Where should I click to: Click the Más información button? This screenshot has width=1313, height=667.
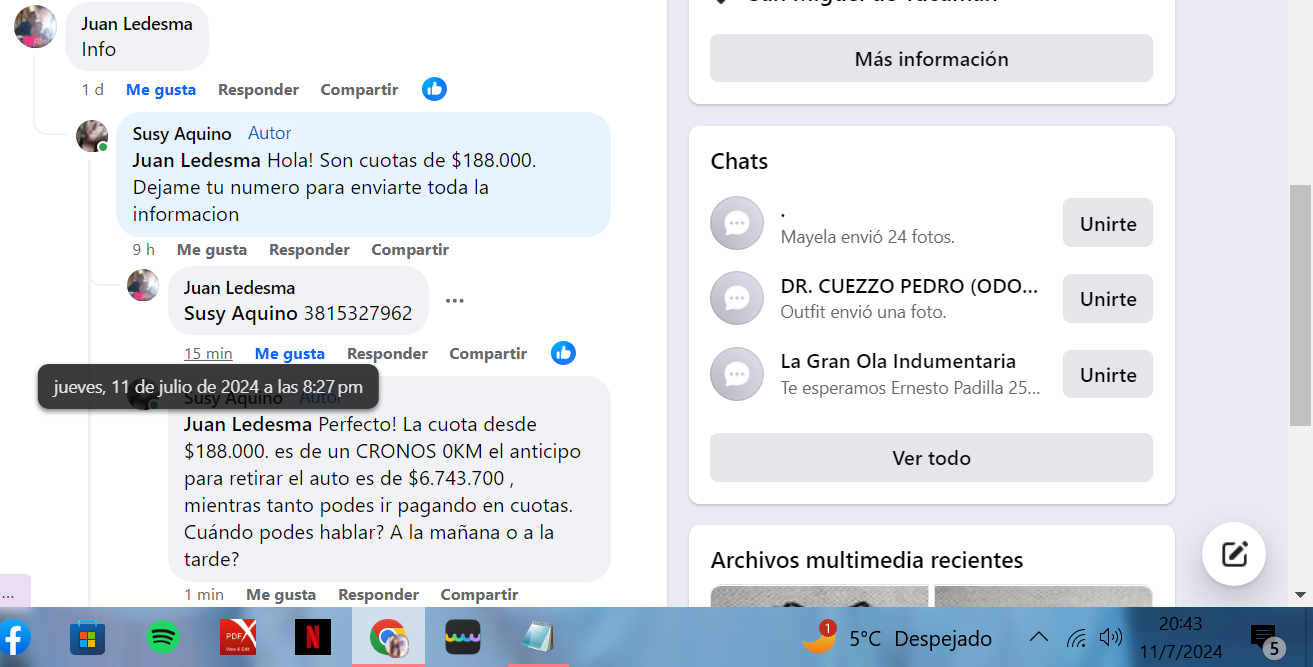click(931, 59)
